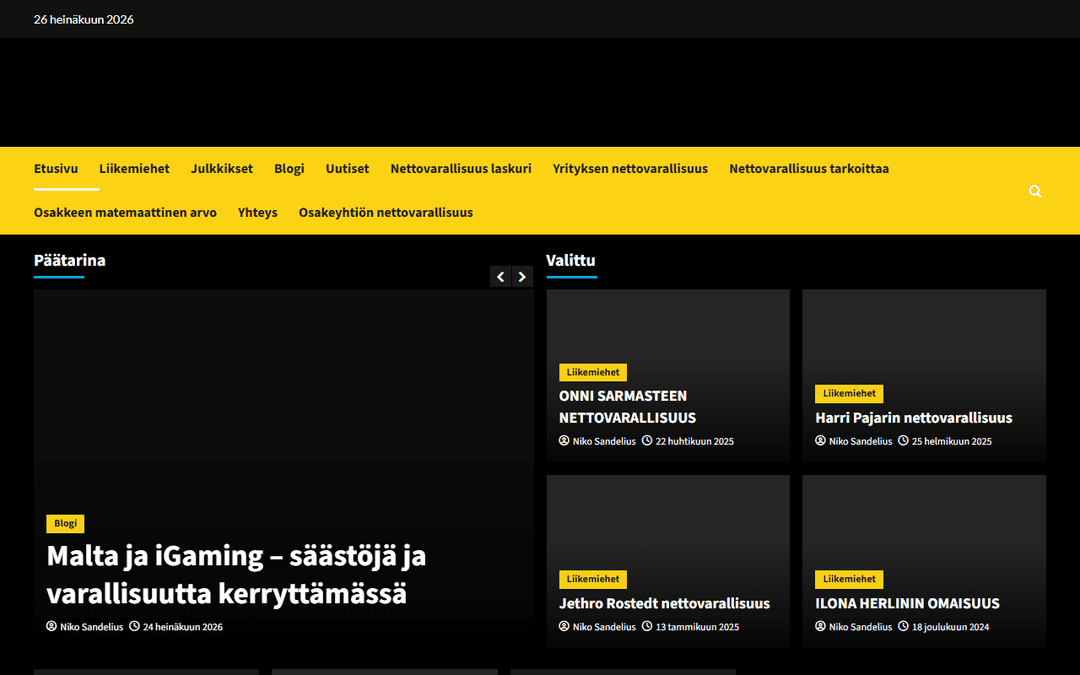Image resolution: width=1080 pixels, height=675 pixels.
Task: Click Liikemiehet tag on Harri Pajarin card
Action: (849, 393)
